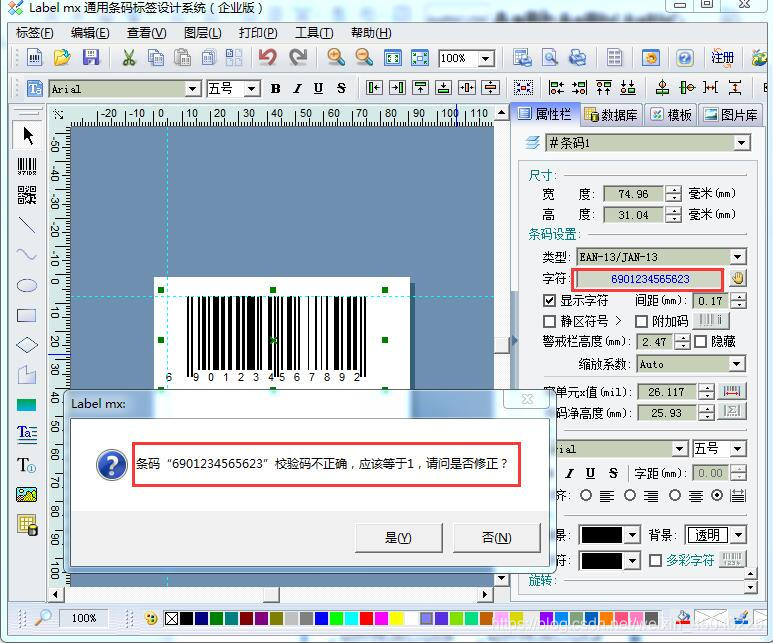Pick the red swatch in color palette
The height and width of the screenshot is (643, 773).
[x=366, y=618]
